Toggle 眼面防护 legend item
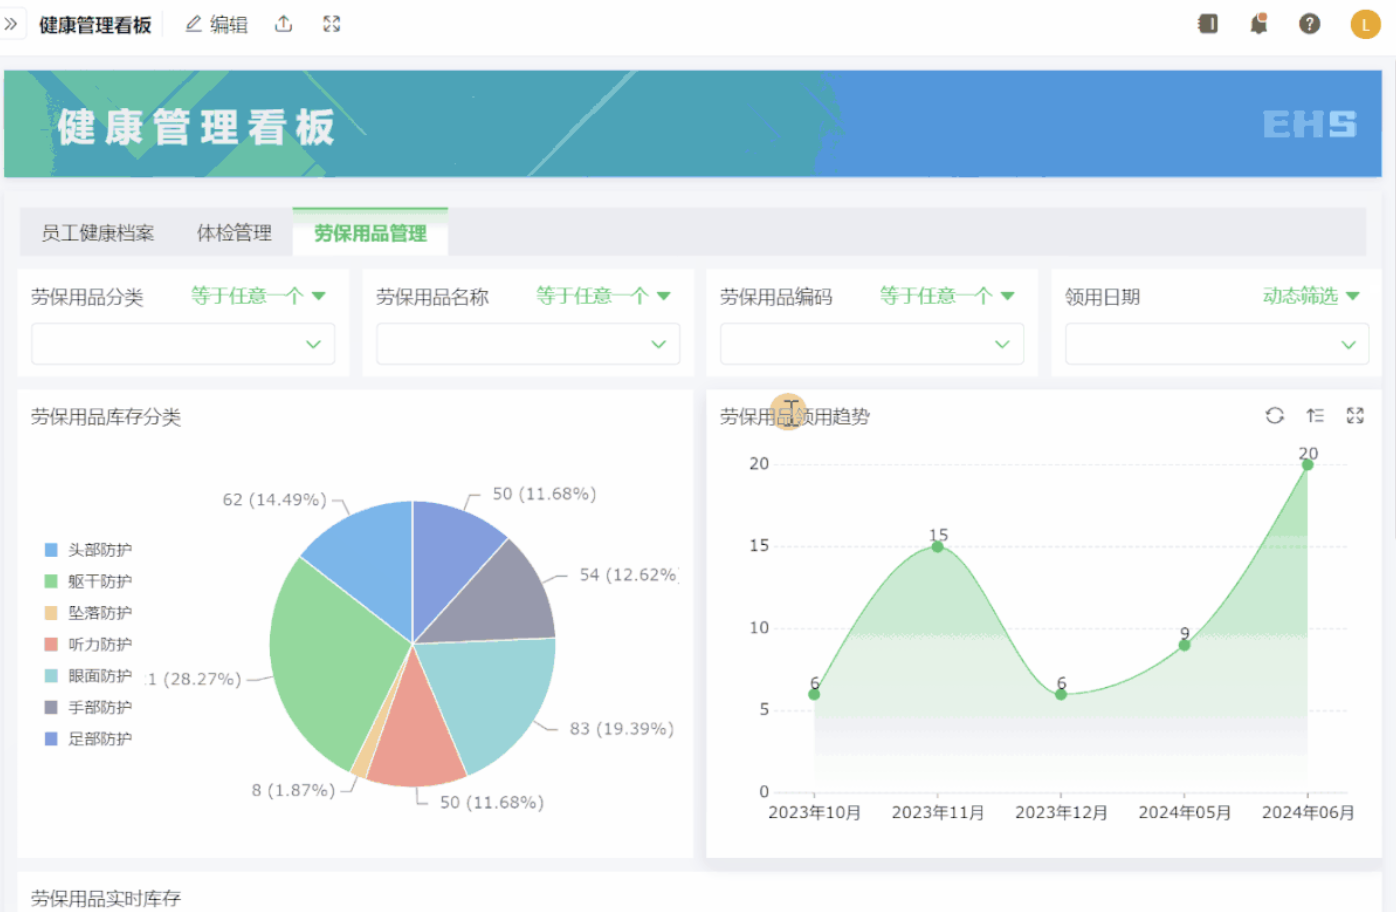1396x912 pixels. [x=88, y=676]
